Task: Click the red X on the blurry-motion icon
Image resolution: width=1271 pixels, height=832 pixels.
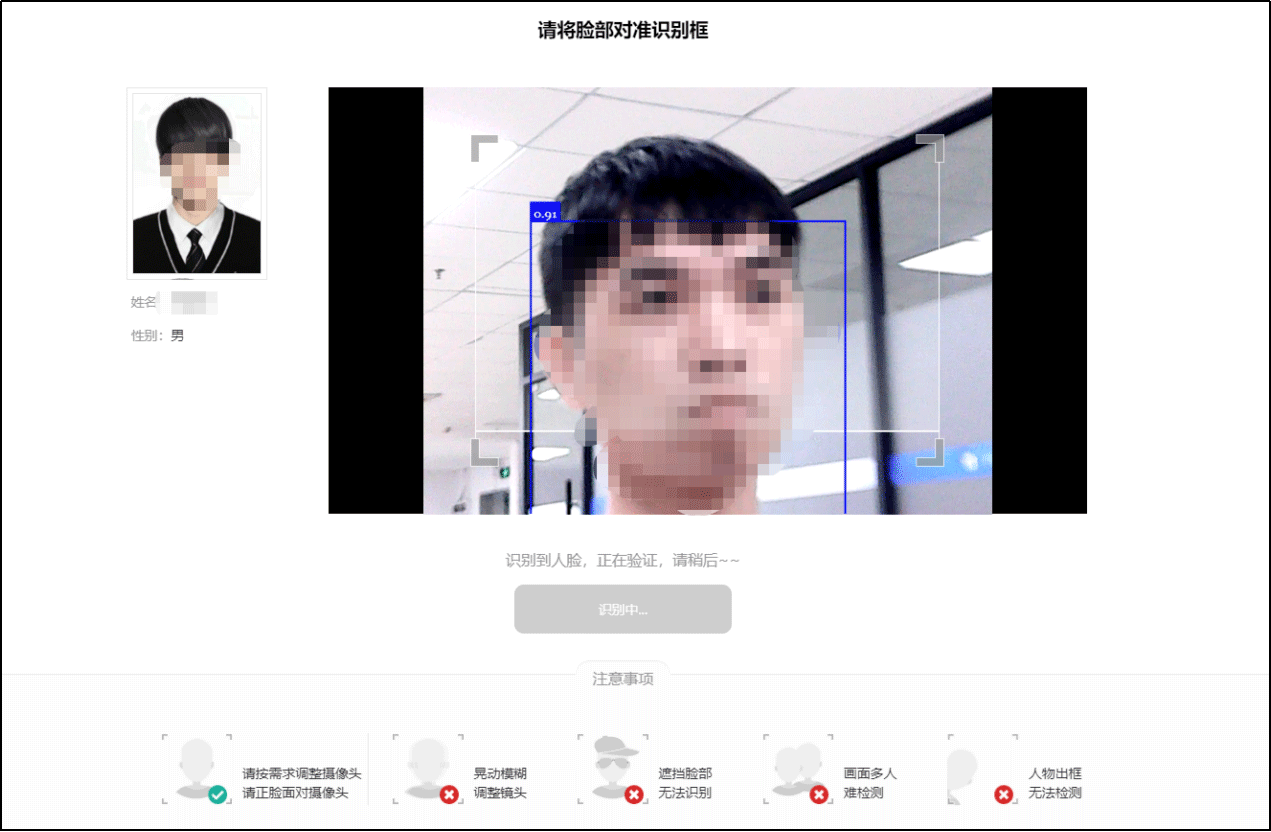Action: pyautogui.click(x=449, y=795)
